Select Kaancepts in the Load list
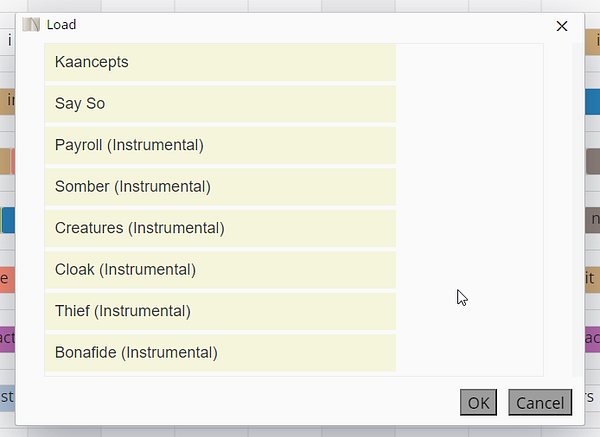Screen dimensions: 600x437 [x=220, y=62]
